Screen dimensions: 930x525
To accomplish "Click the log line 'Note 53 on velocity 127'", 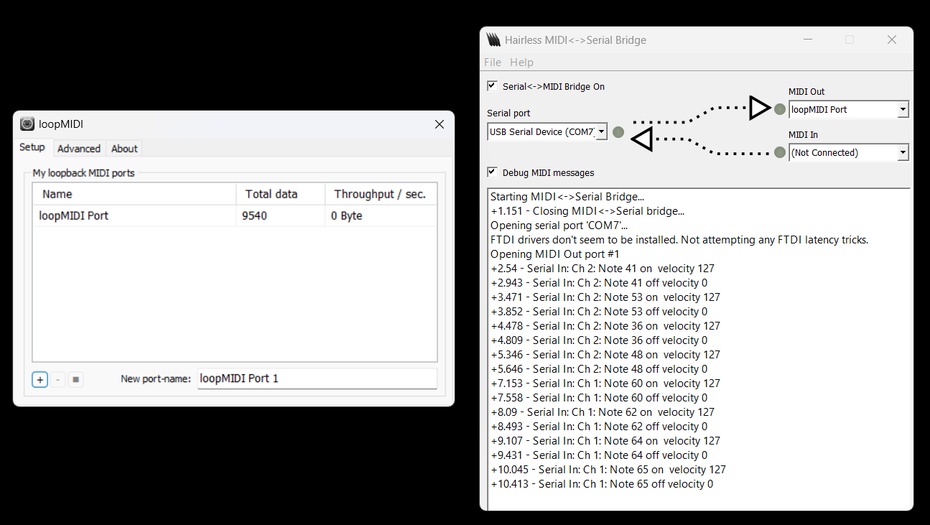I will (605, 297).
